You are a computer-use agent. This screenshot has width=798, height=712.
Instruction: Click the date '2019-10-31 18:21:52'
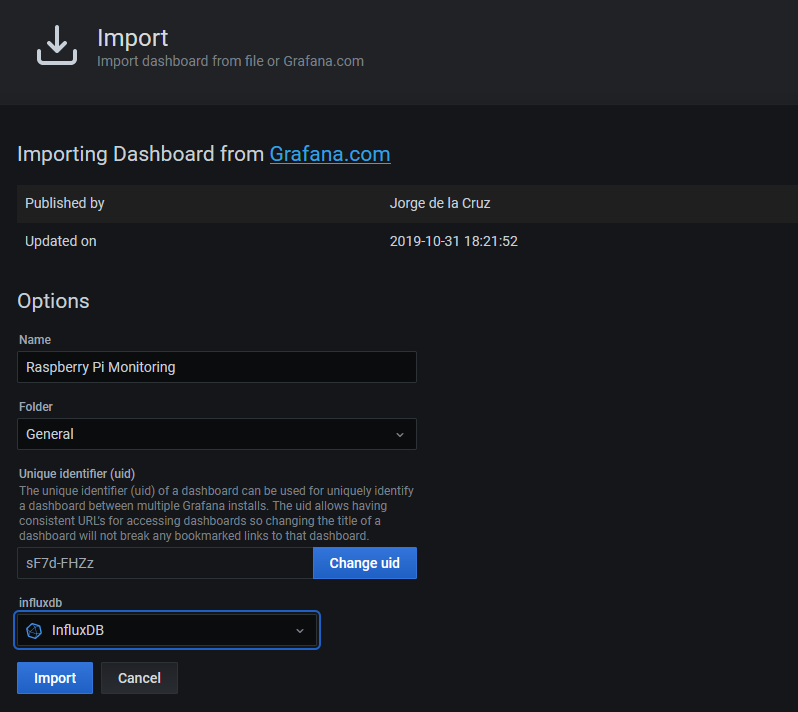[x=453, y=241]
